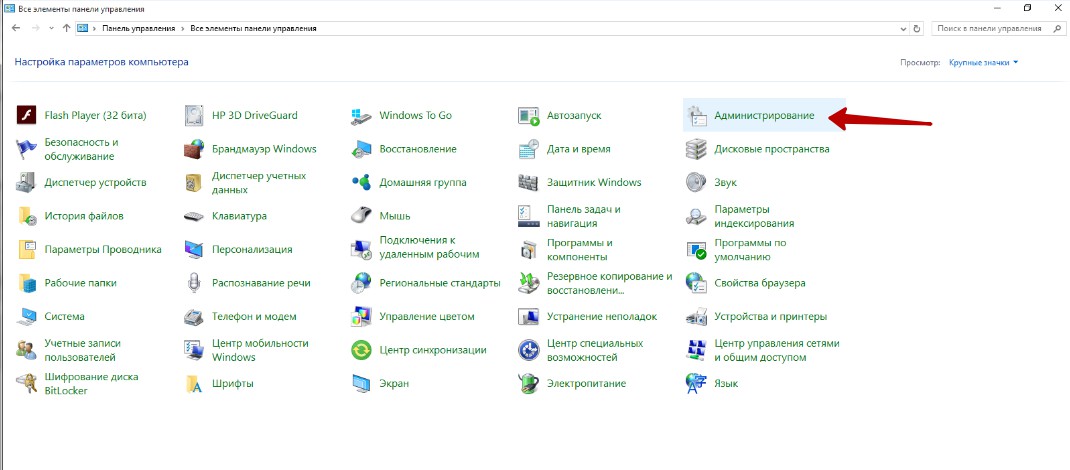Open the Электропитание battery icon
This screenshot has height=470, width=1070.
pos(529,383)
